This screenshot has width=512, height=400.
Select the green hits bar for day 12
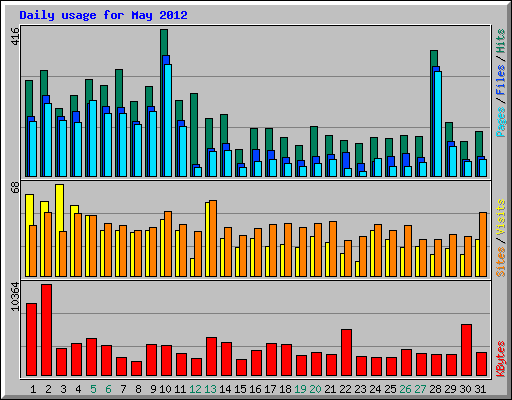point(194,128)
